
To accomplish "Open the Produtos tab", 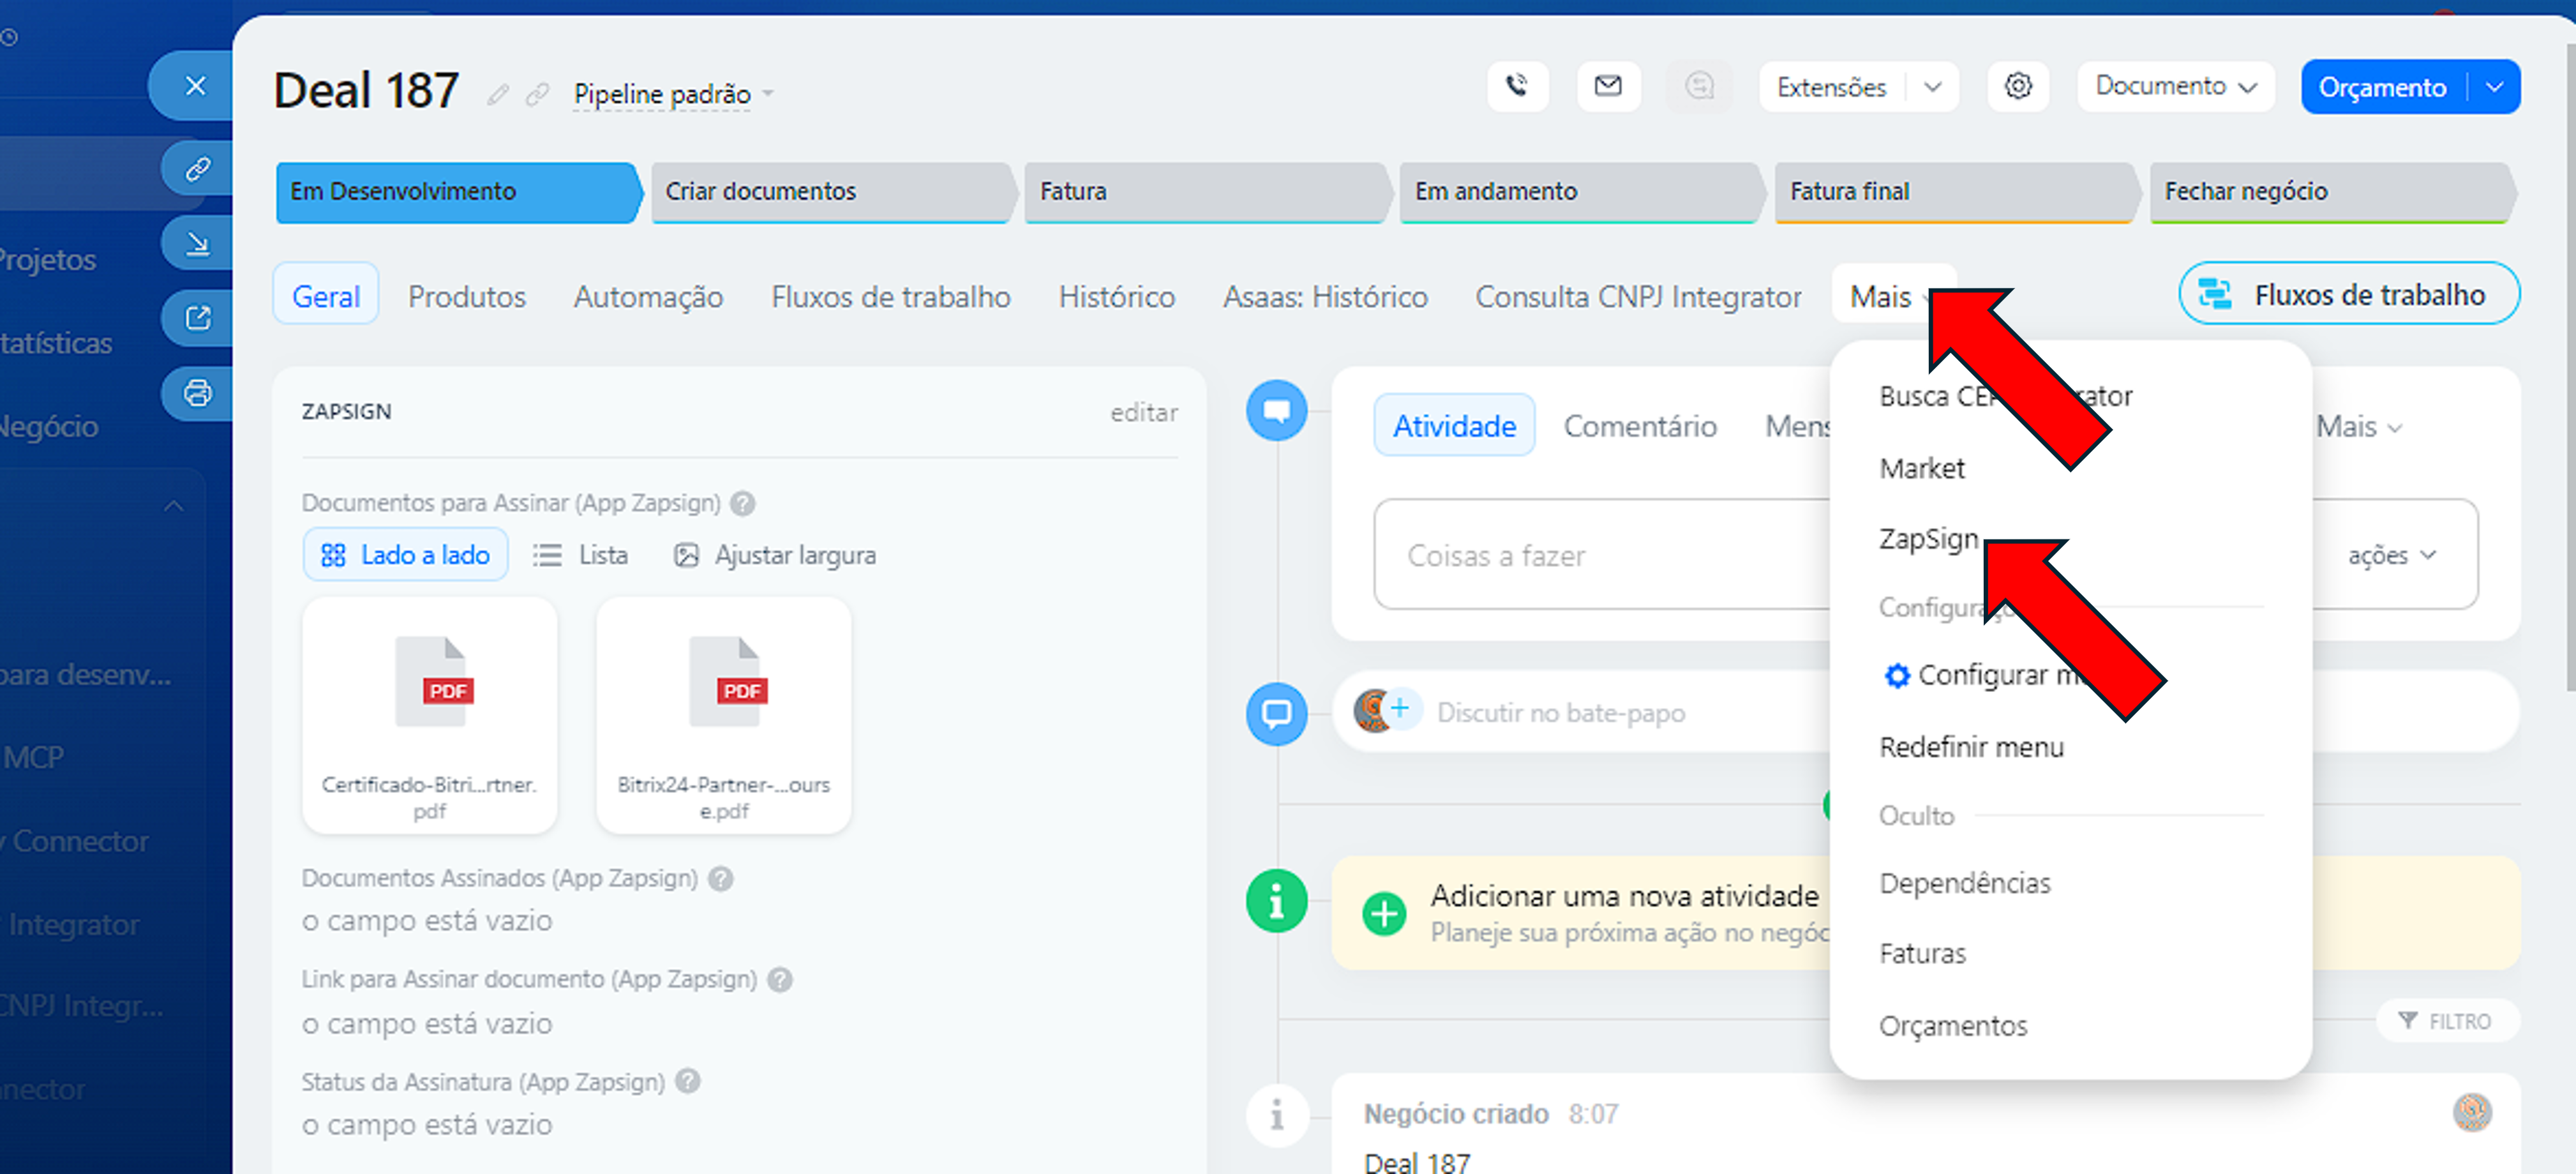I will (x=466, y=297).
